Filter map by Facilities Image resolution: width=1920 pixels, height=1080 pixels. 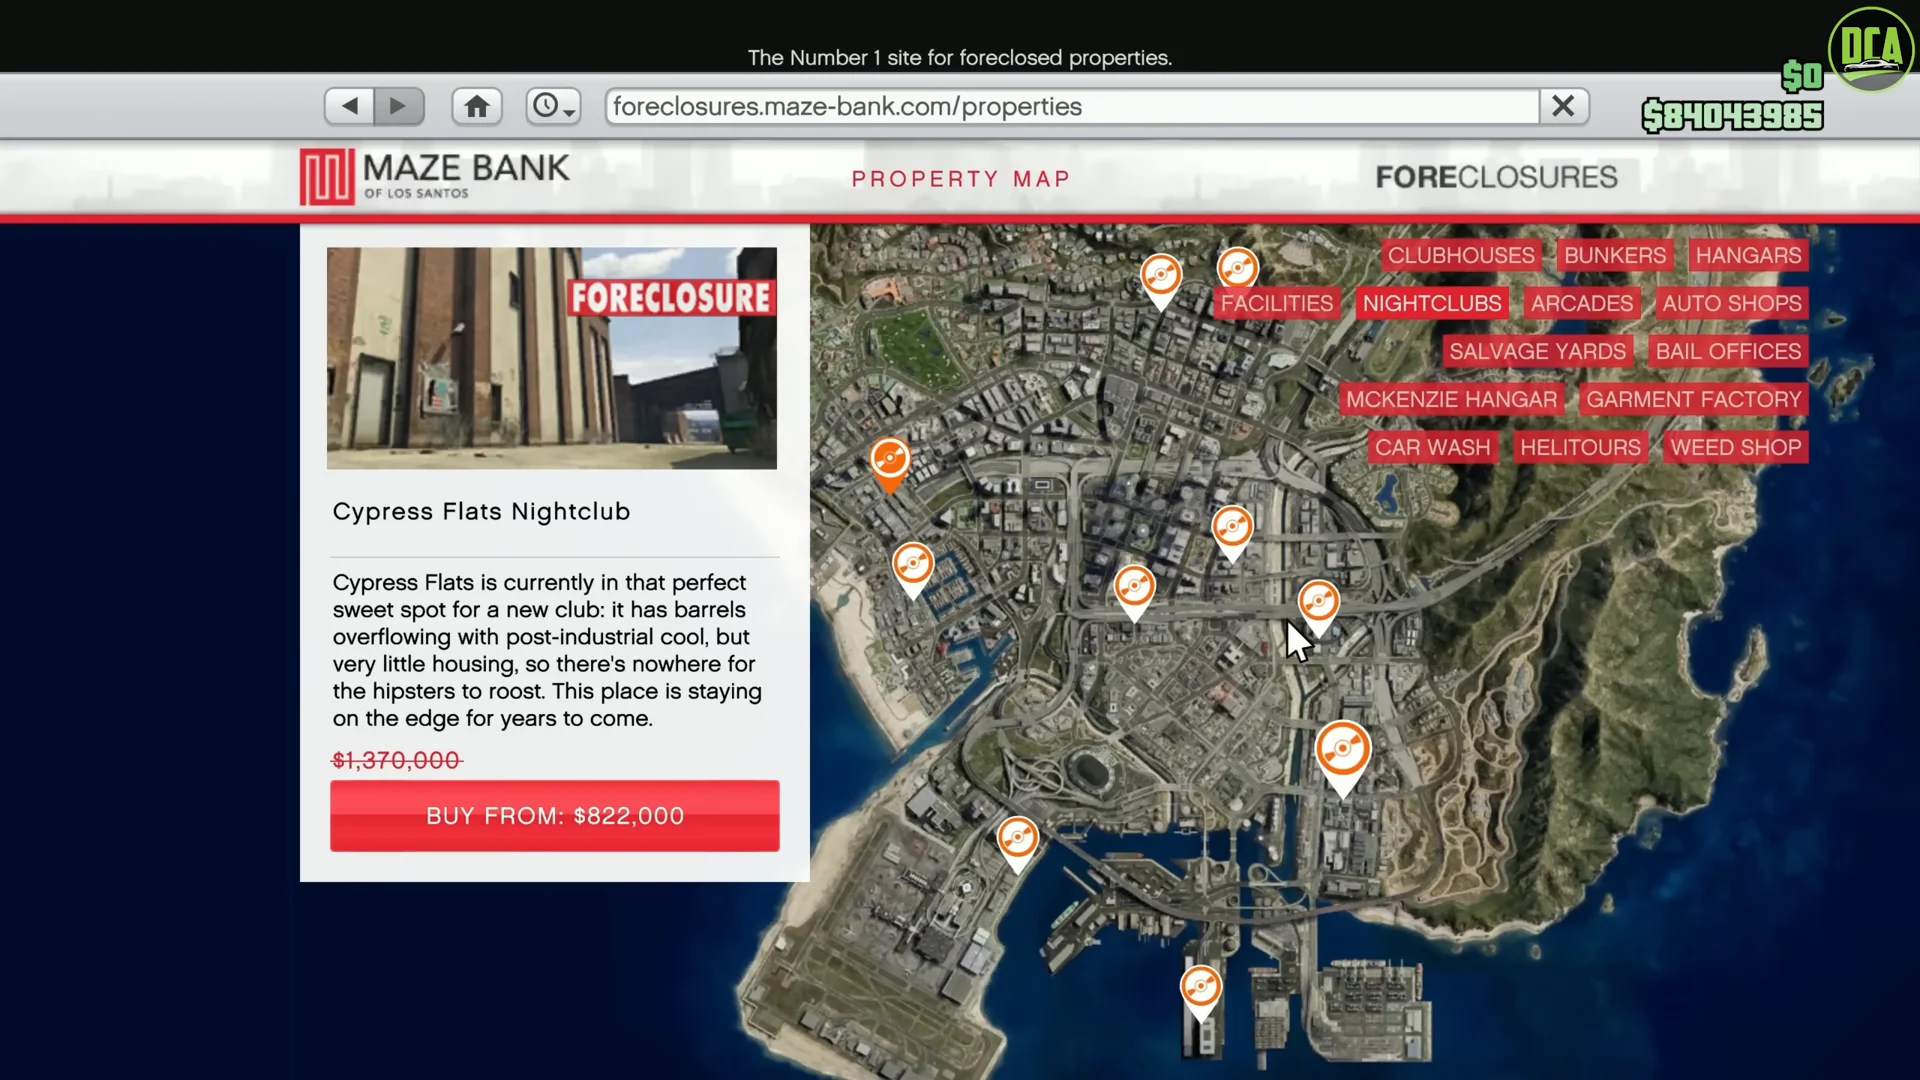pyautogui.click(x=1276, y=303)
